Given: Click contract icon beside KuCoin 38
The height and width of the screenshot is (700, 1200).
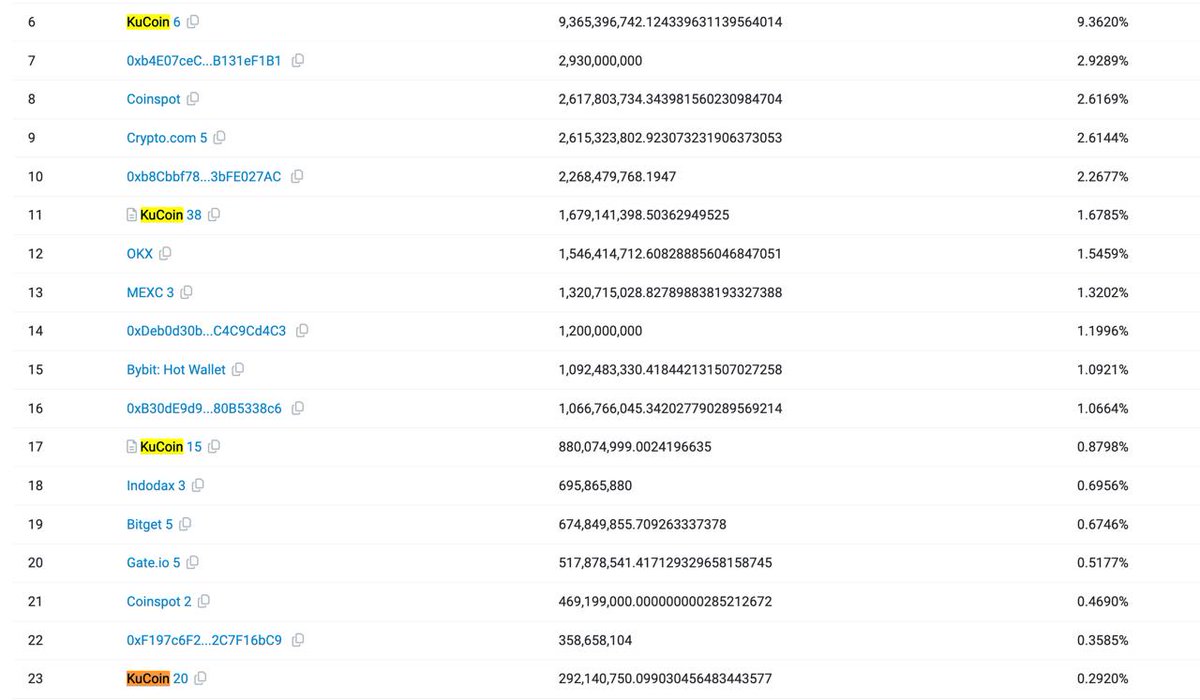Looking at the screenshot, I should [x=132, y=215].
